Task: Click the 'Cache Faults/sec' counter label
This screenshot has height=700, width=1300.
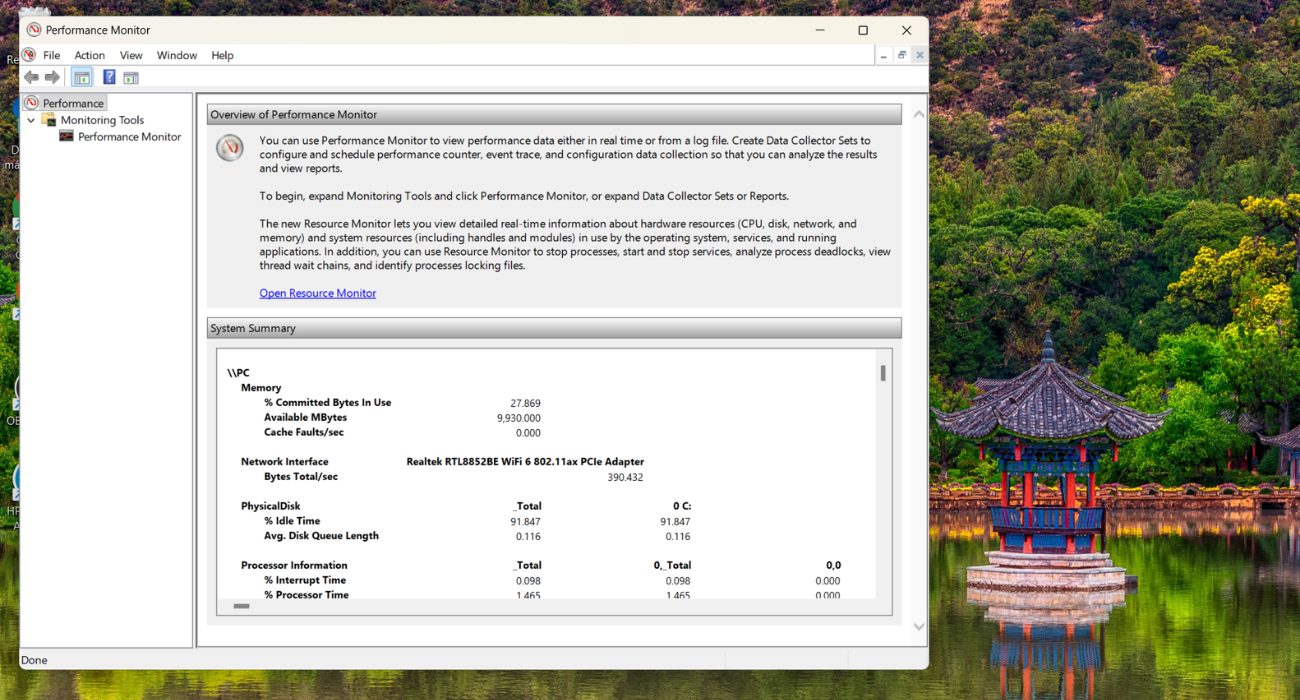Action: coord(304,433)
